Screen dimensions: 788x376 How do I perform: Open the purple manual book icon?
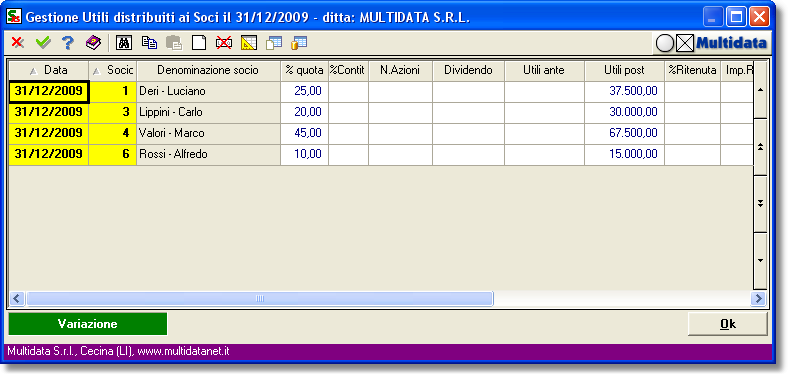click(93, 43)
